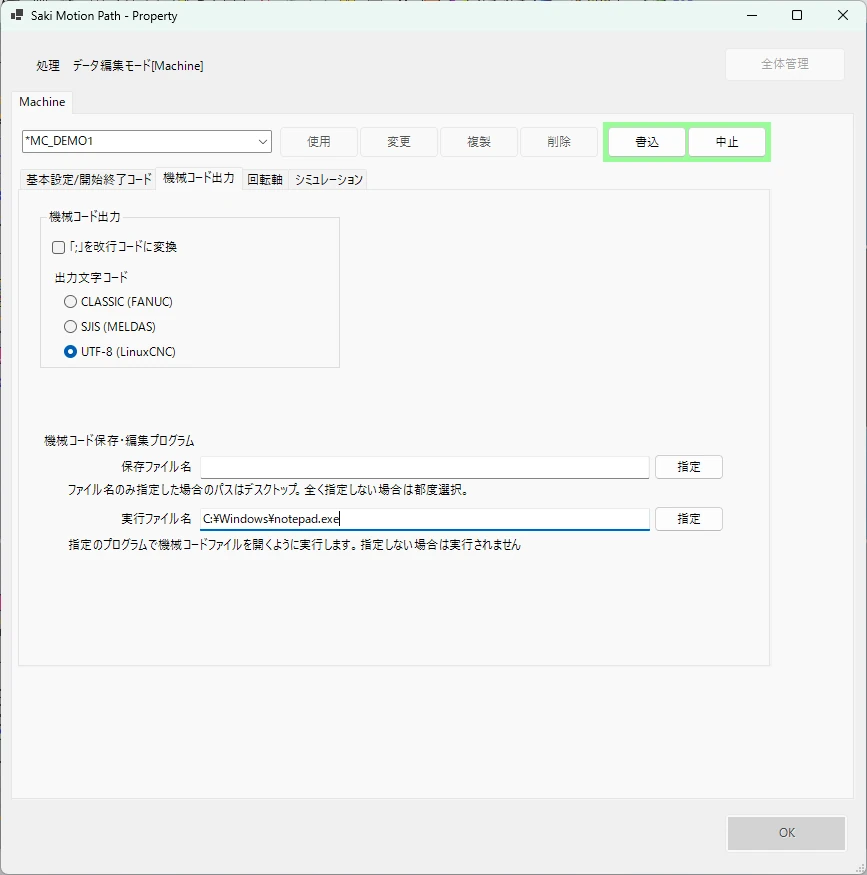867x875 pixels.
Task: Click the OK button
Action: click(787, 833)
